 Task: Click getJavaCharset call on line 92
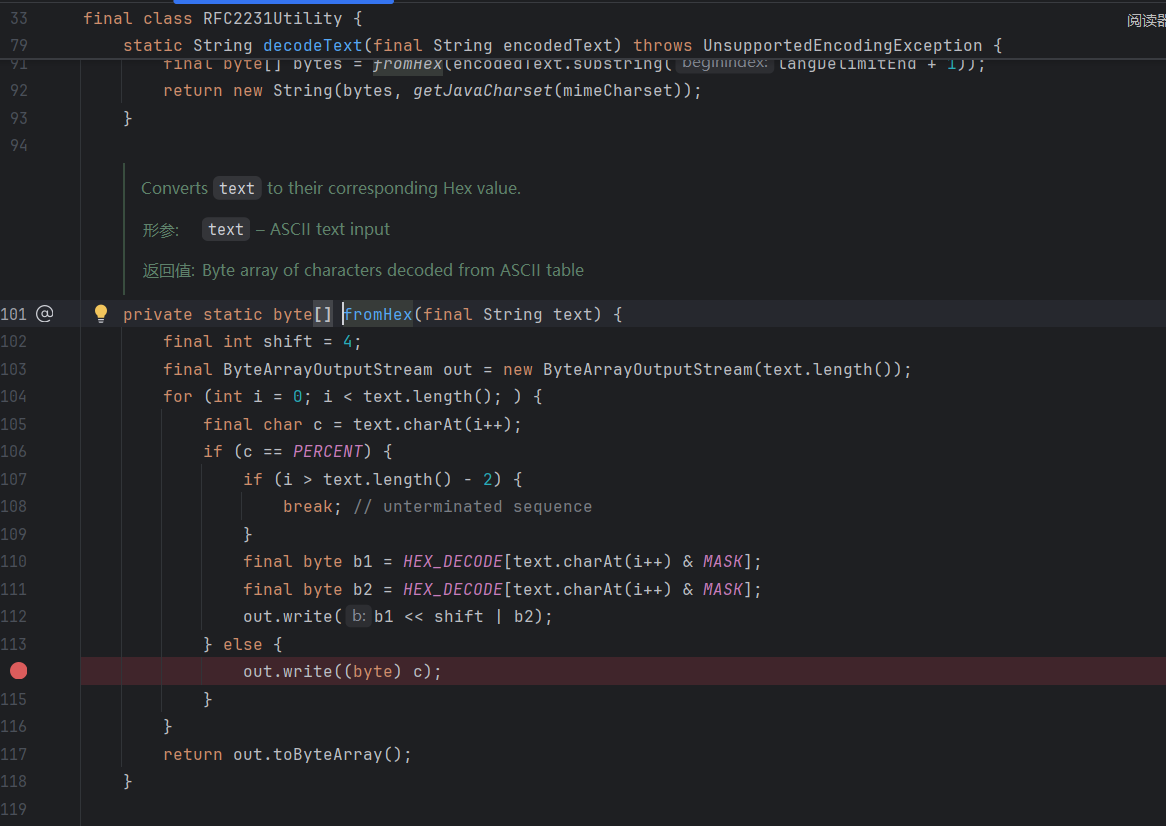click(x=483, y=91)
